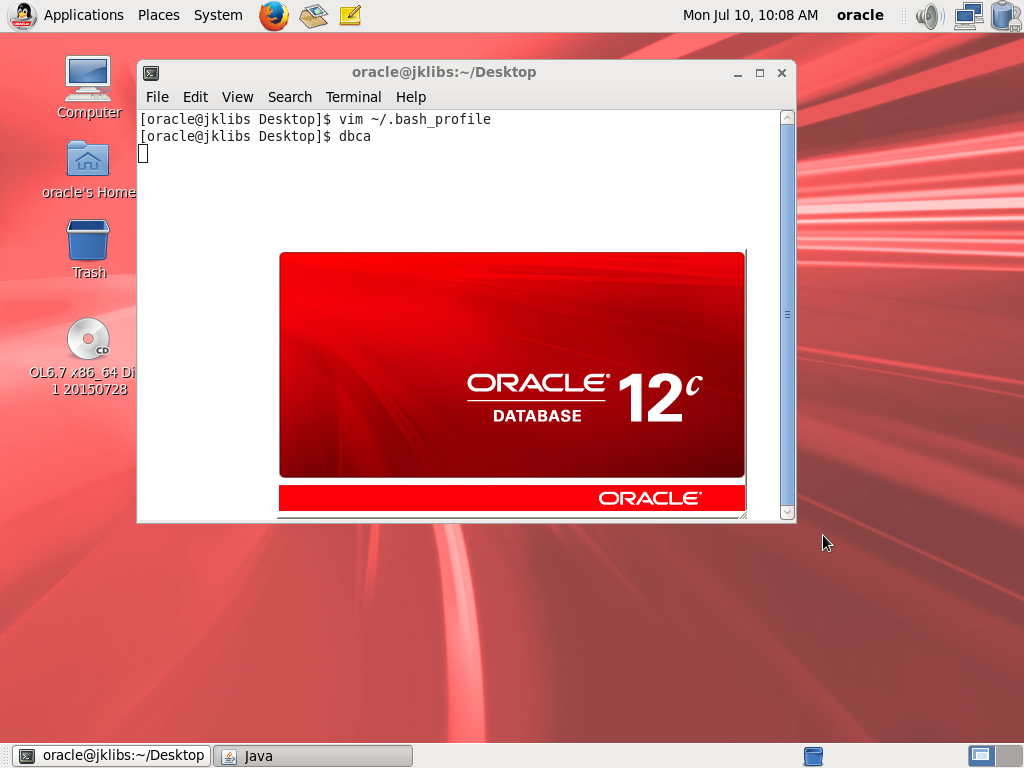Image resolution: width=1024 pixels, height=768 pixels.
Task: Click the battery power tray icon
Action: click(x=1004, y=15)
